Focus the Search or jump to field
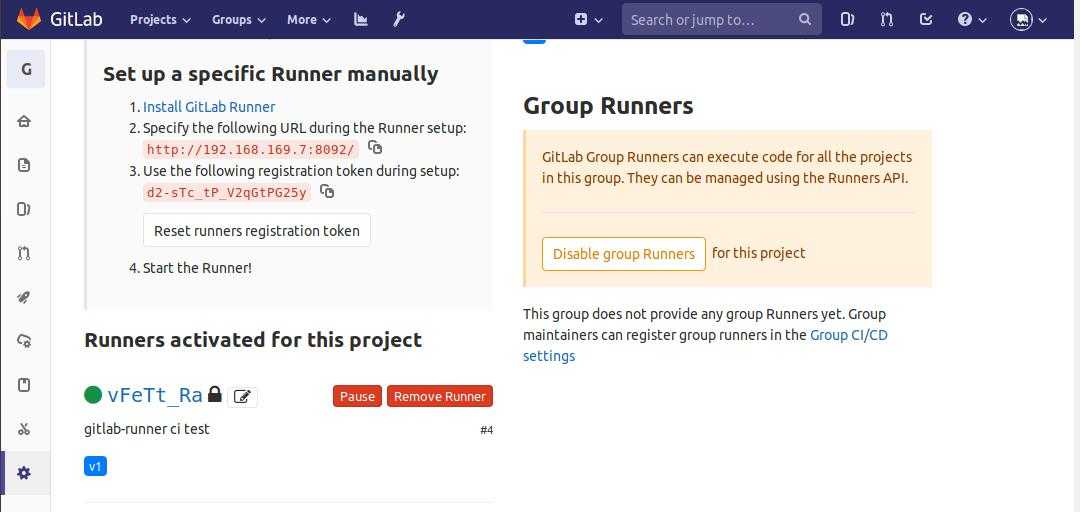 click(x=710, y=19)
